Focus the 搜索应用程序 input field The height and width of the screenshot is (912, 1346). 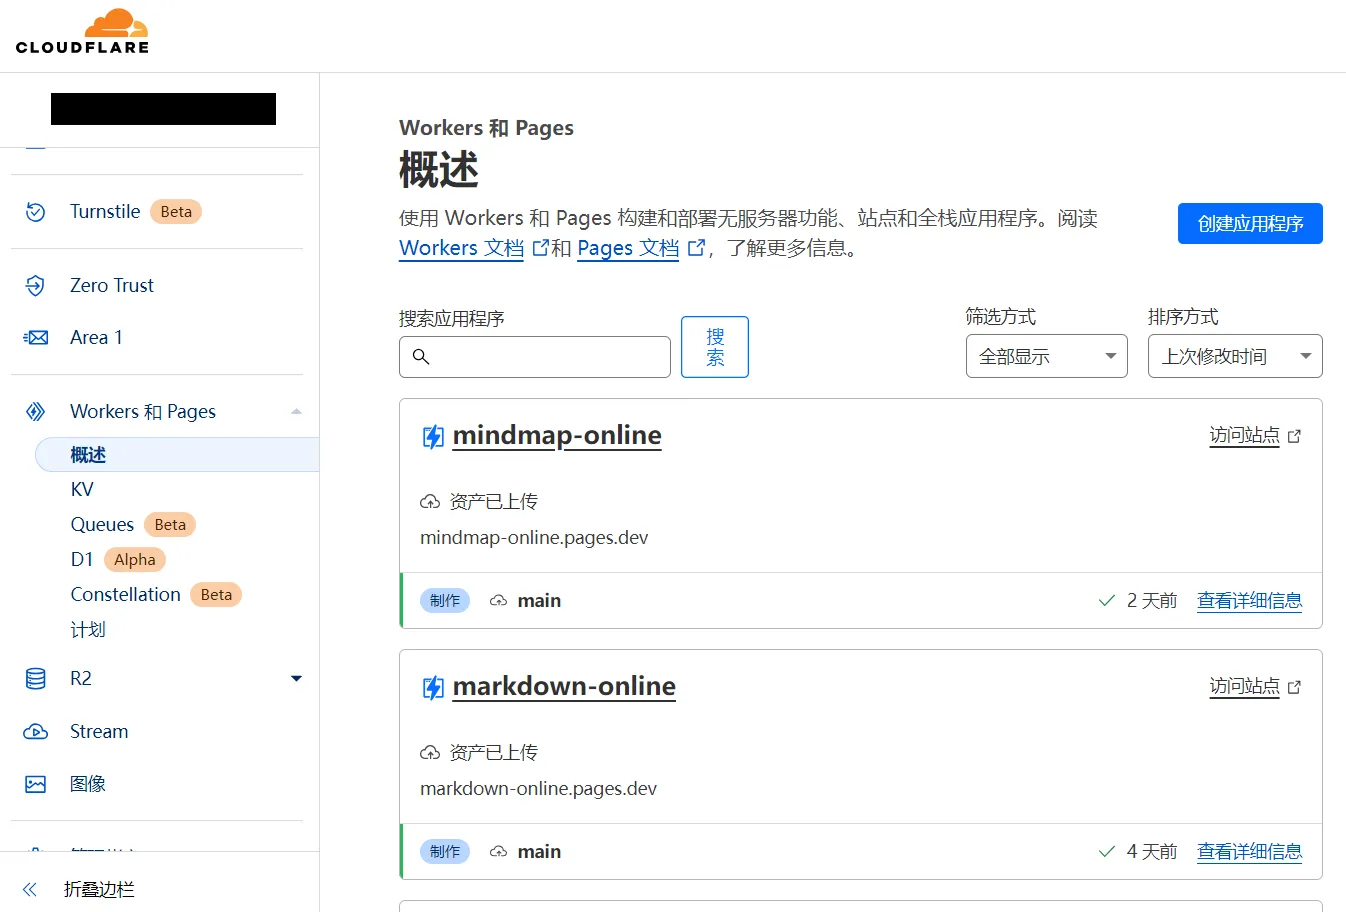coord(535,357)
